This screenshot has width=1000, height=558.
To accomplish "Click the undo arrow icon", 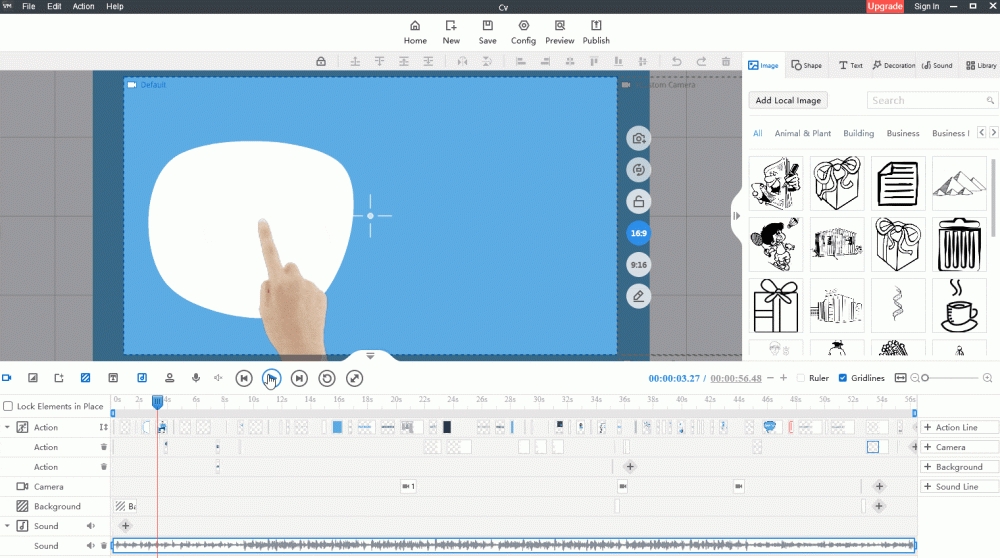I will [x=676, y=61].
